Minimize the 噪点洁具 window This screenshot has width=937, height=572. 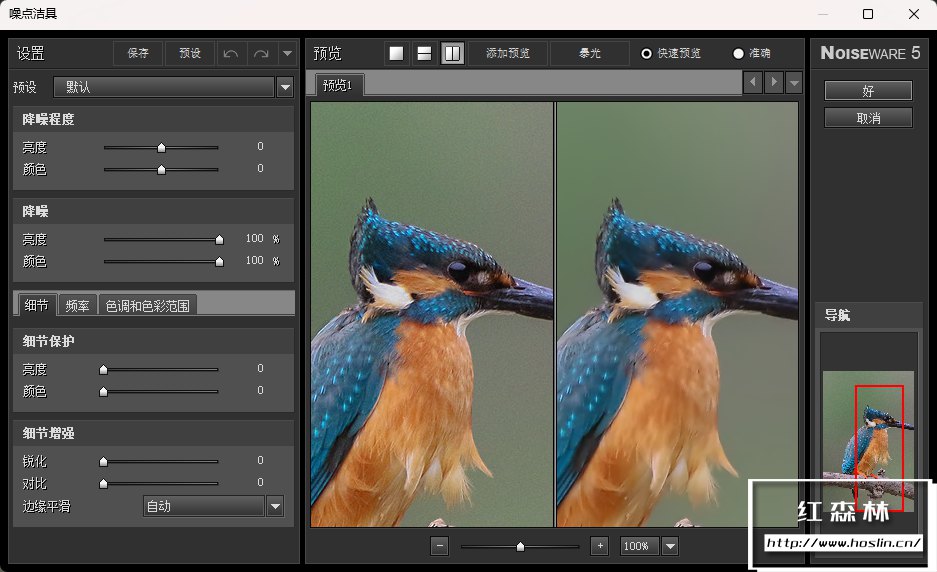[x=823, y=14]
